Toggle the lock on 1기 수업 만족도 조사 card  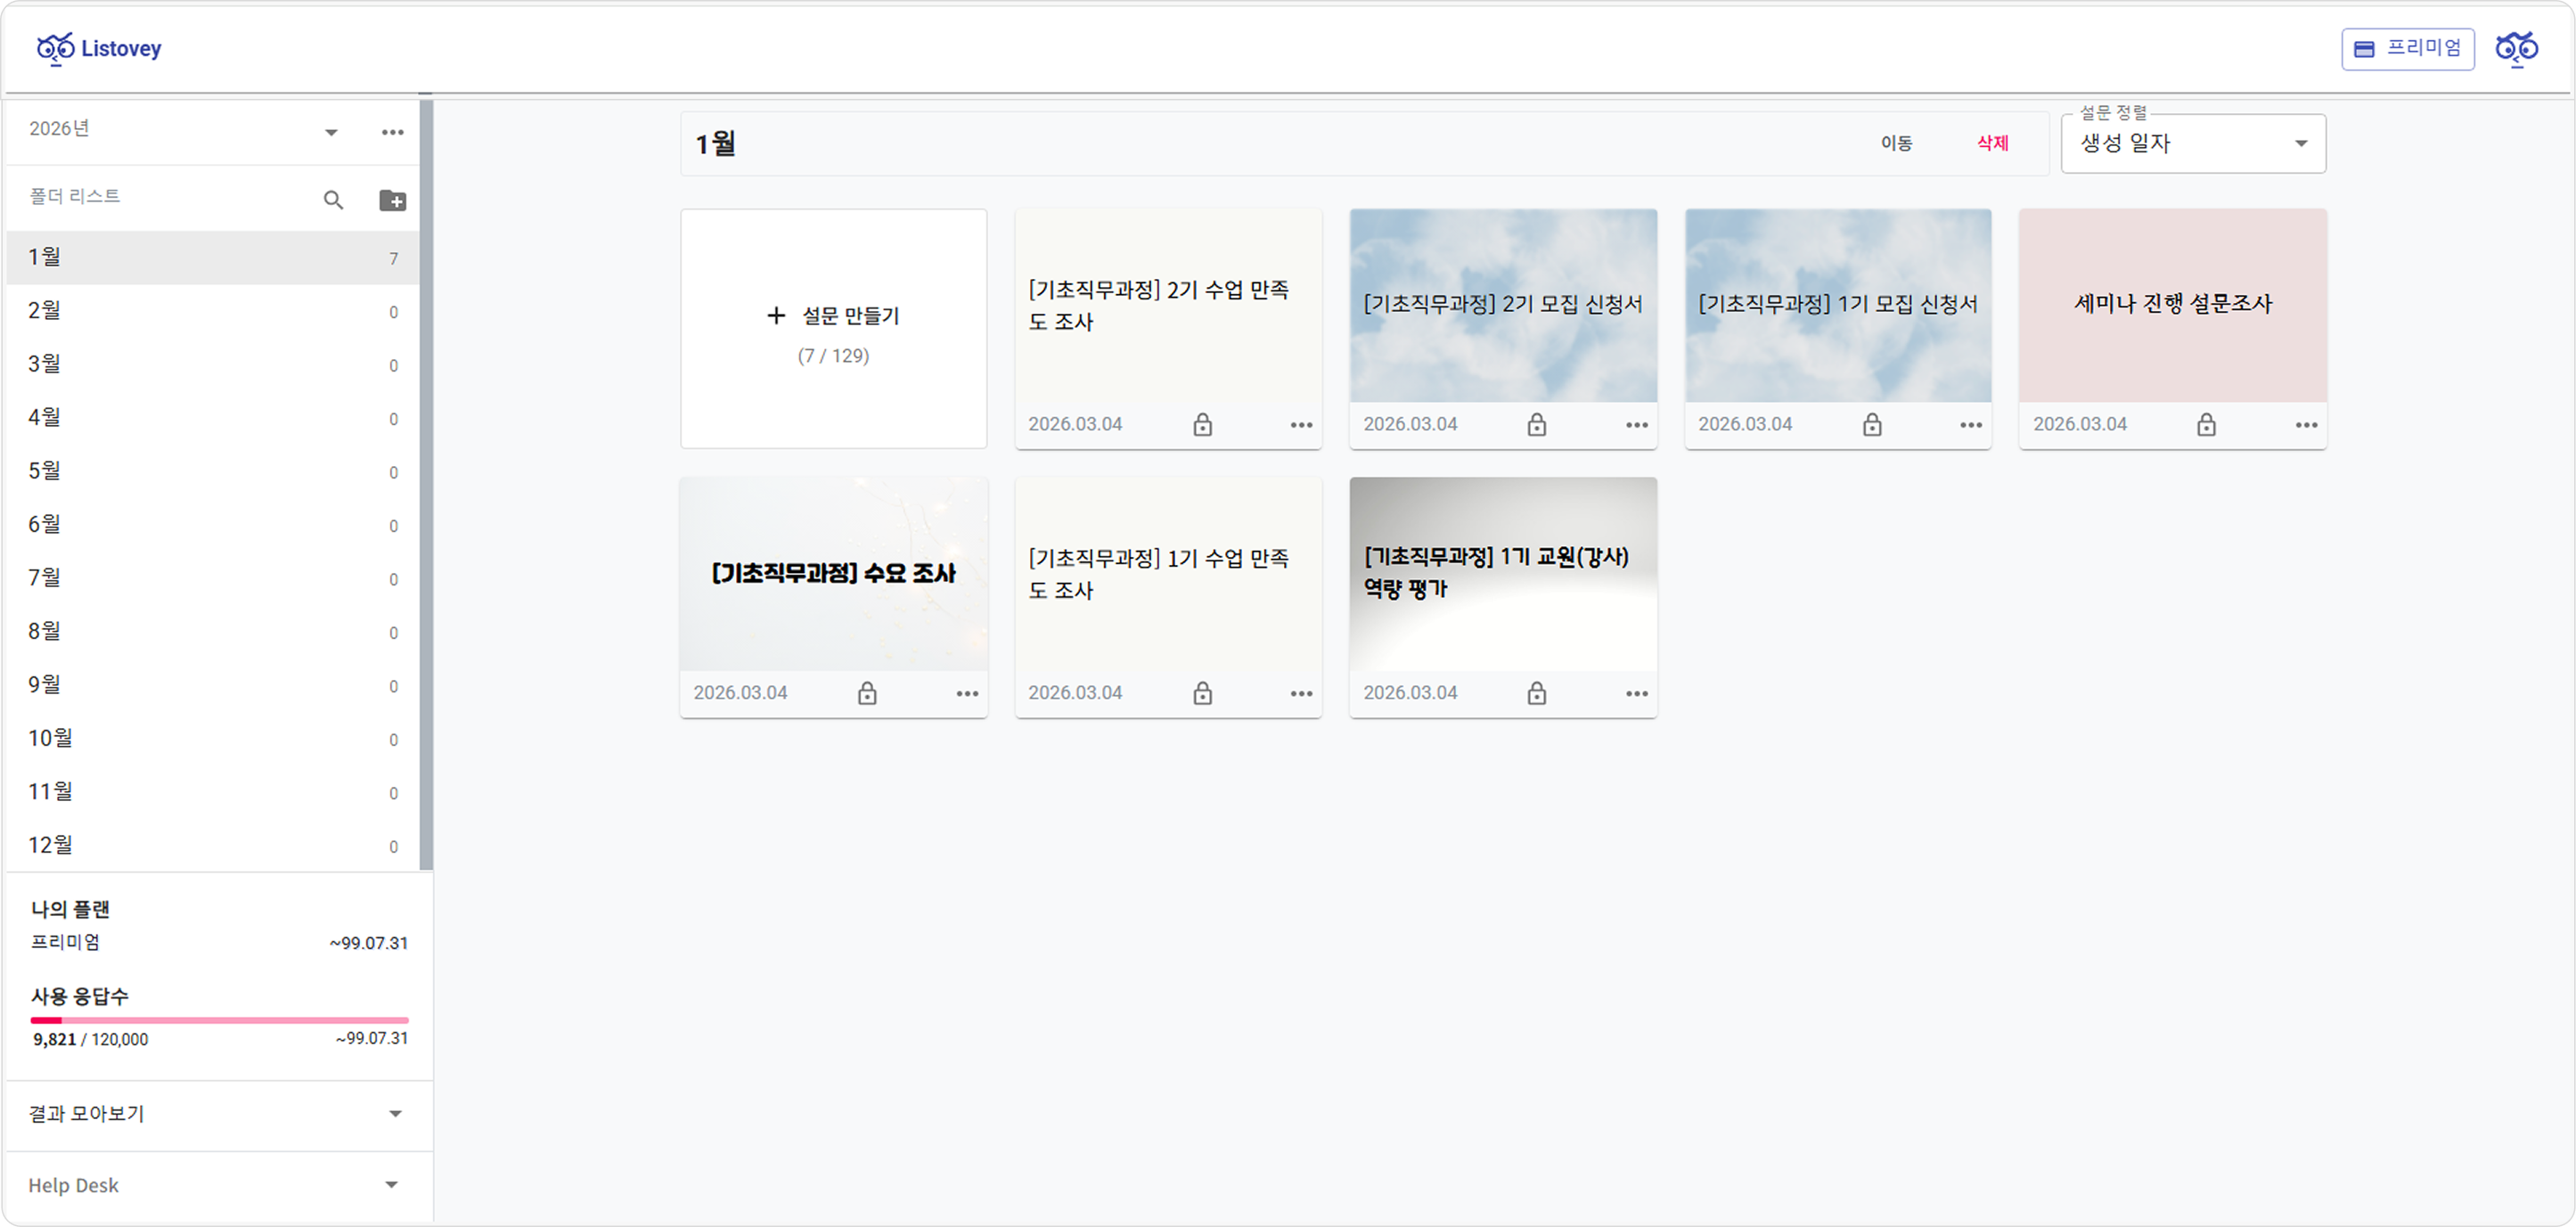[x=1202, y=693]
